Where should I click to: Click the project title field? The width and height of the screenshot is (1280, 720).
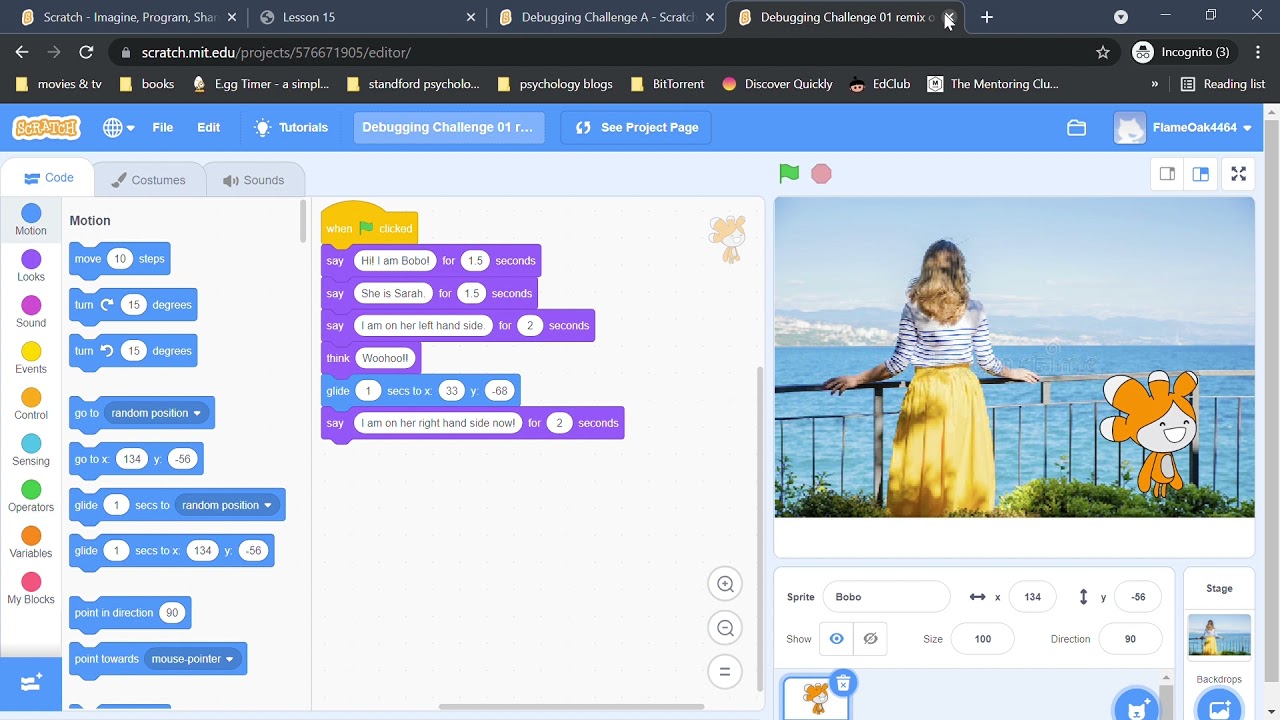click(x=447, y=128)
